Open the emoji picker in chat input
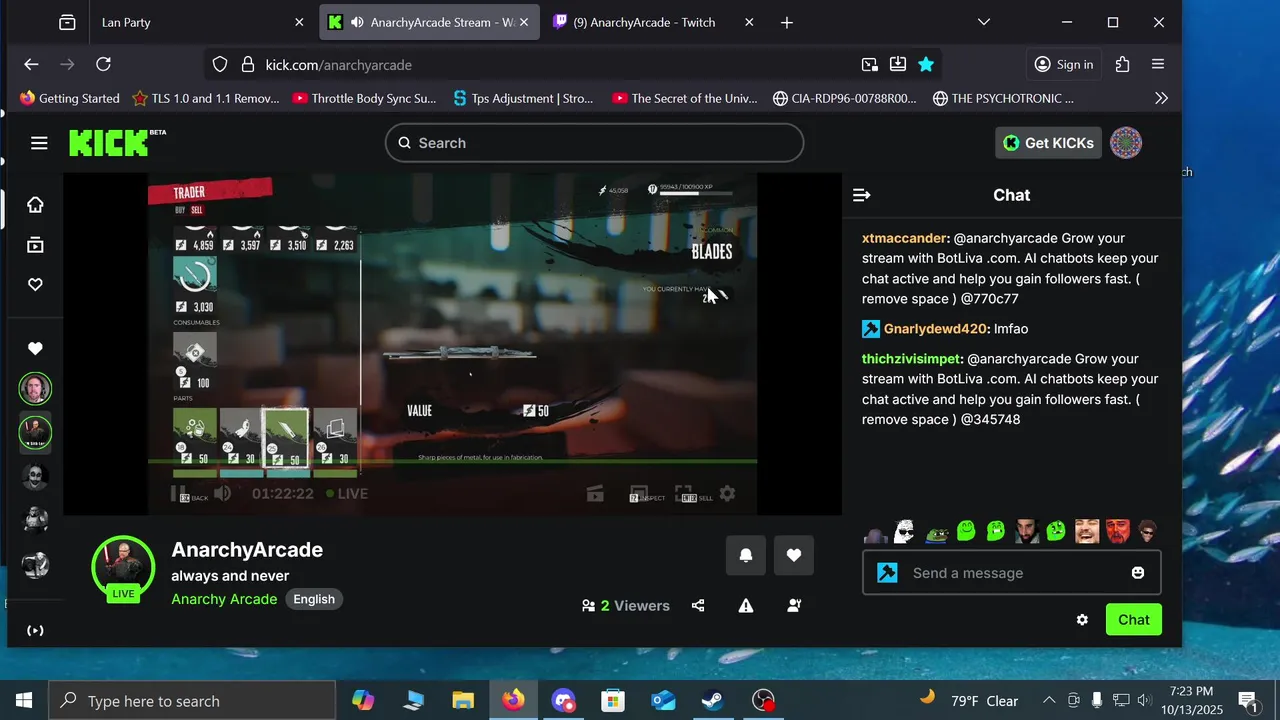Viewport: 1280px width, 720px height. point(1138,573)
